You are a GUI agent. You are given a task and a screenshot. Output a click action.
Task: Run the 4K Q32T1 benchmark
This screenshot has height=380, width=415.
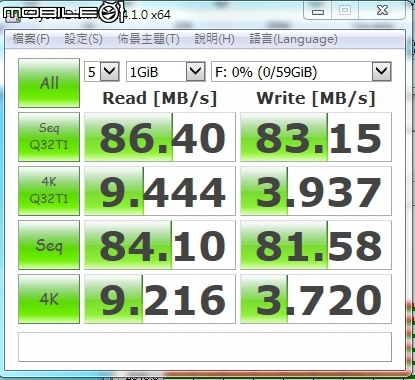click(49, 191)
